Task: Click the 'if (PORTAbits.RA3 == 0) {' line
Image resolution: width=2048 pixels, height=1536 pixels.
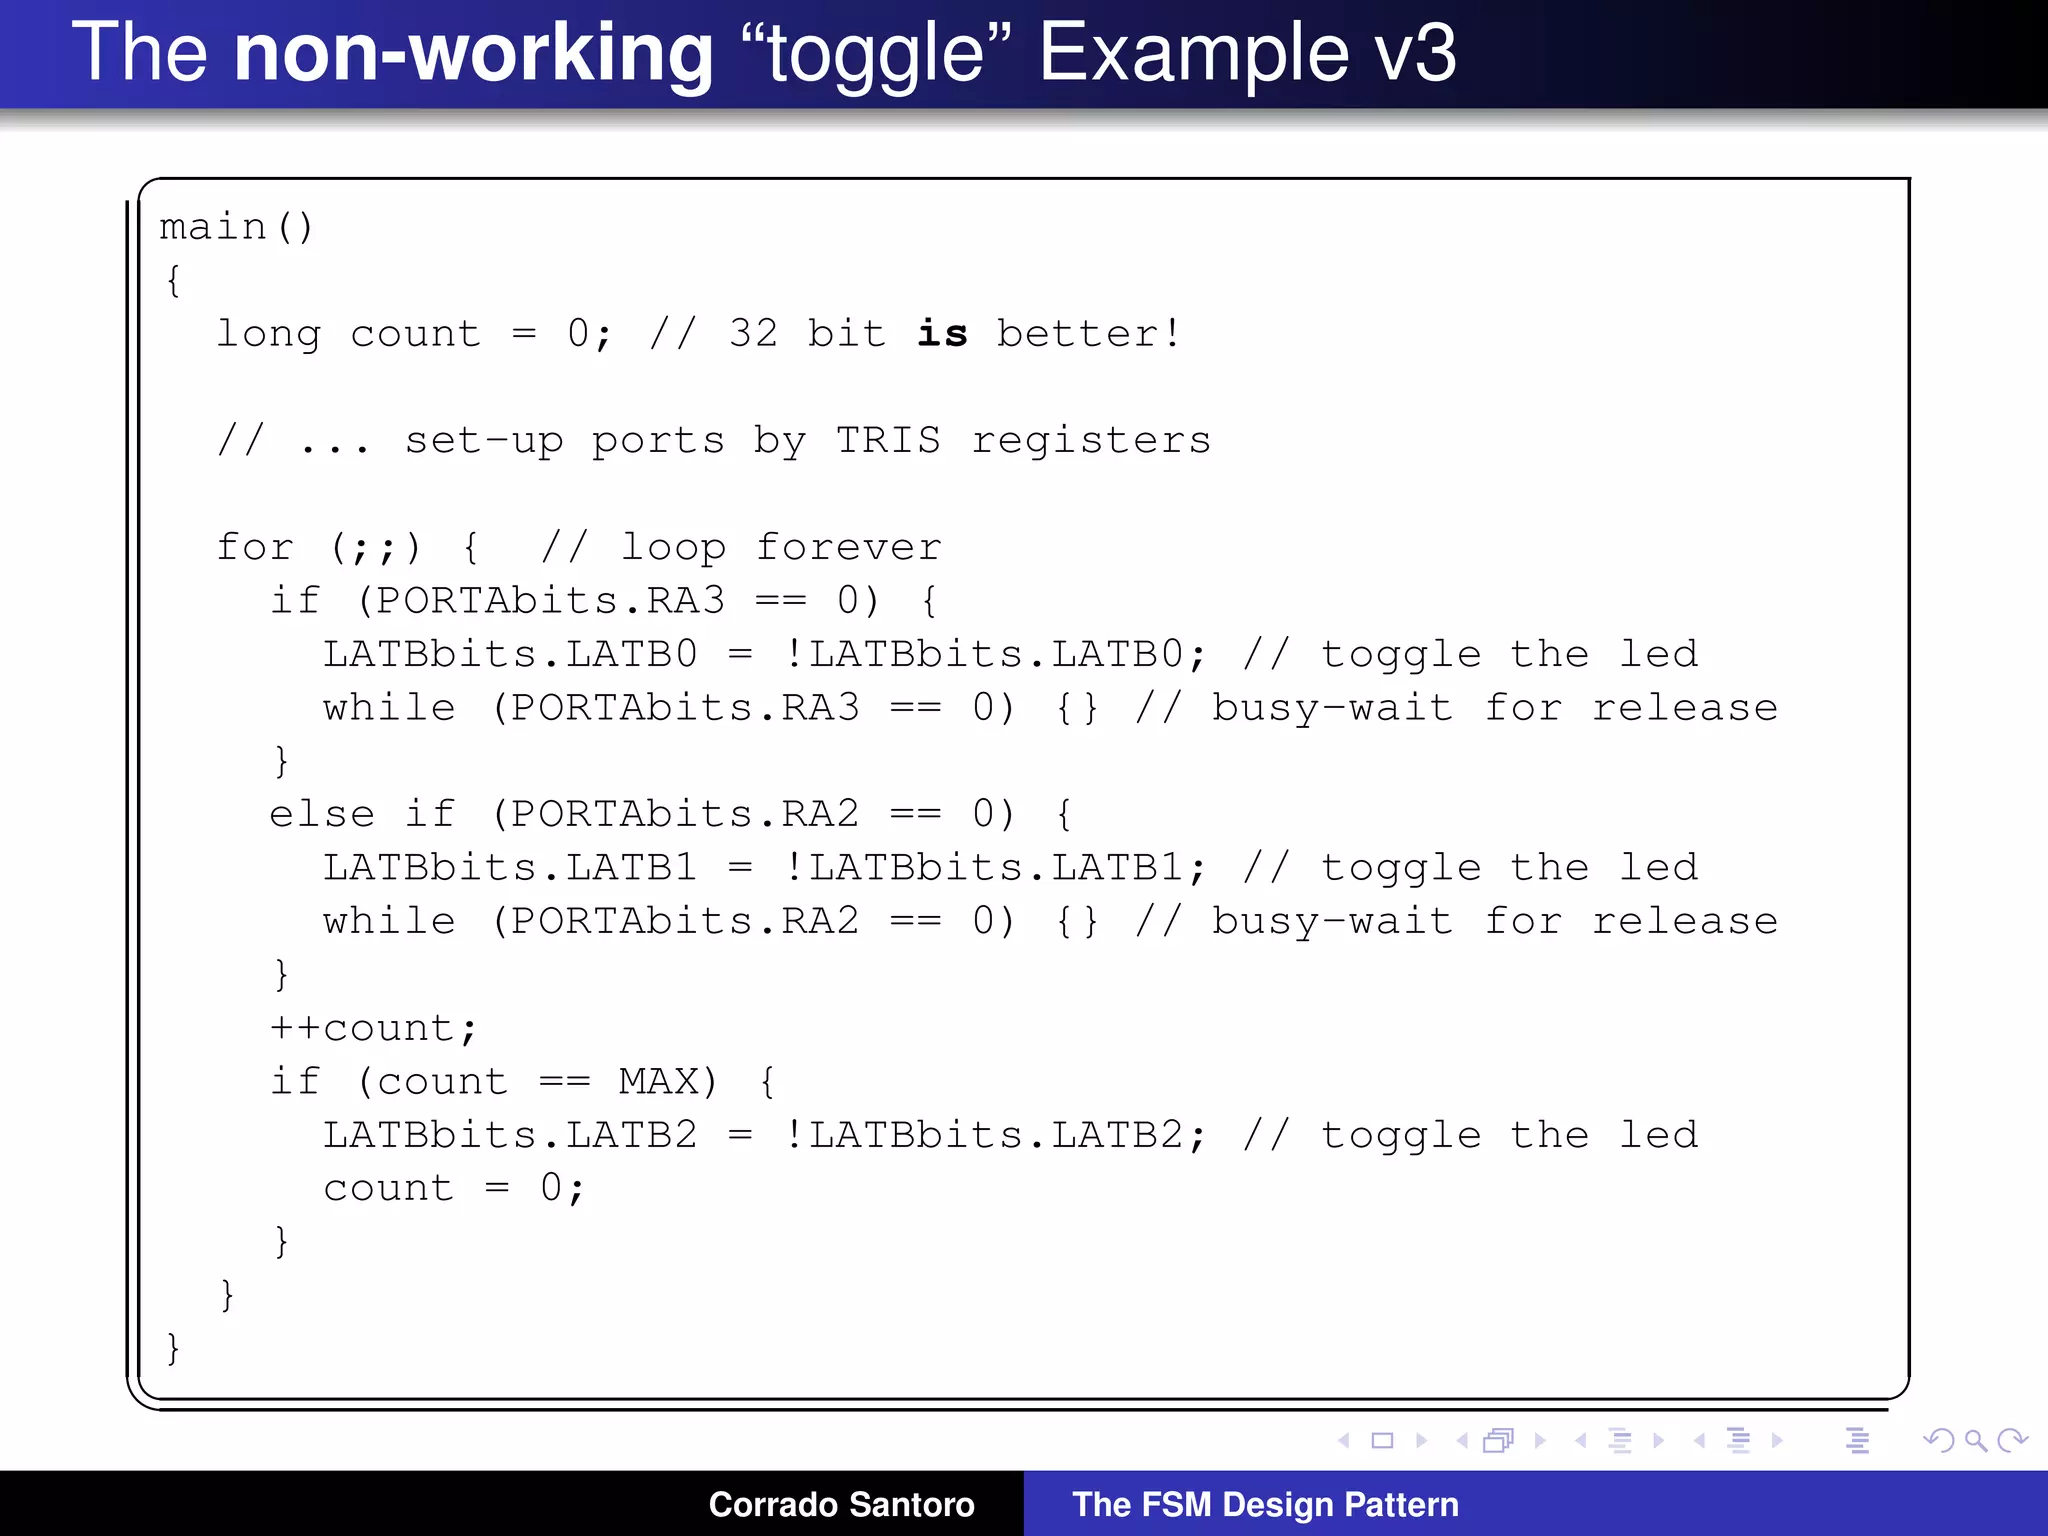Action: pos(604,600)
